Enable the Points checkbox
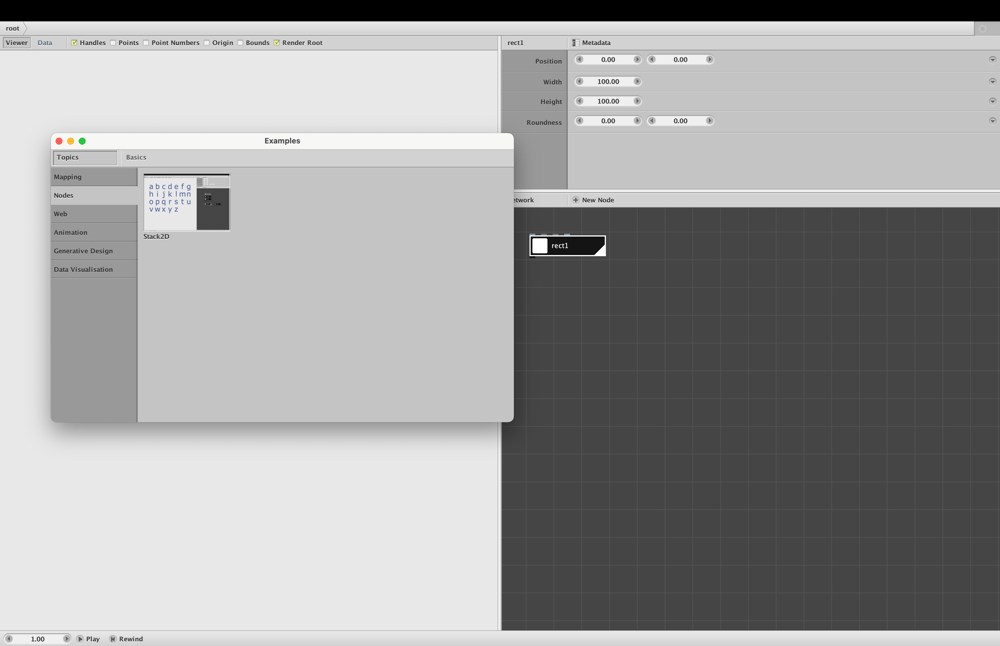This screenshot has width=1000, height=646. [x=113, y=43]
